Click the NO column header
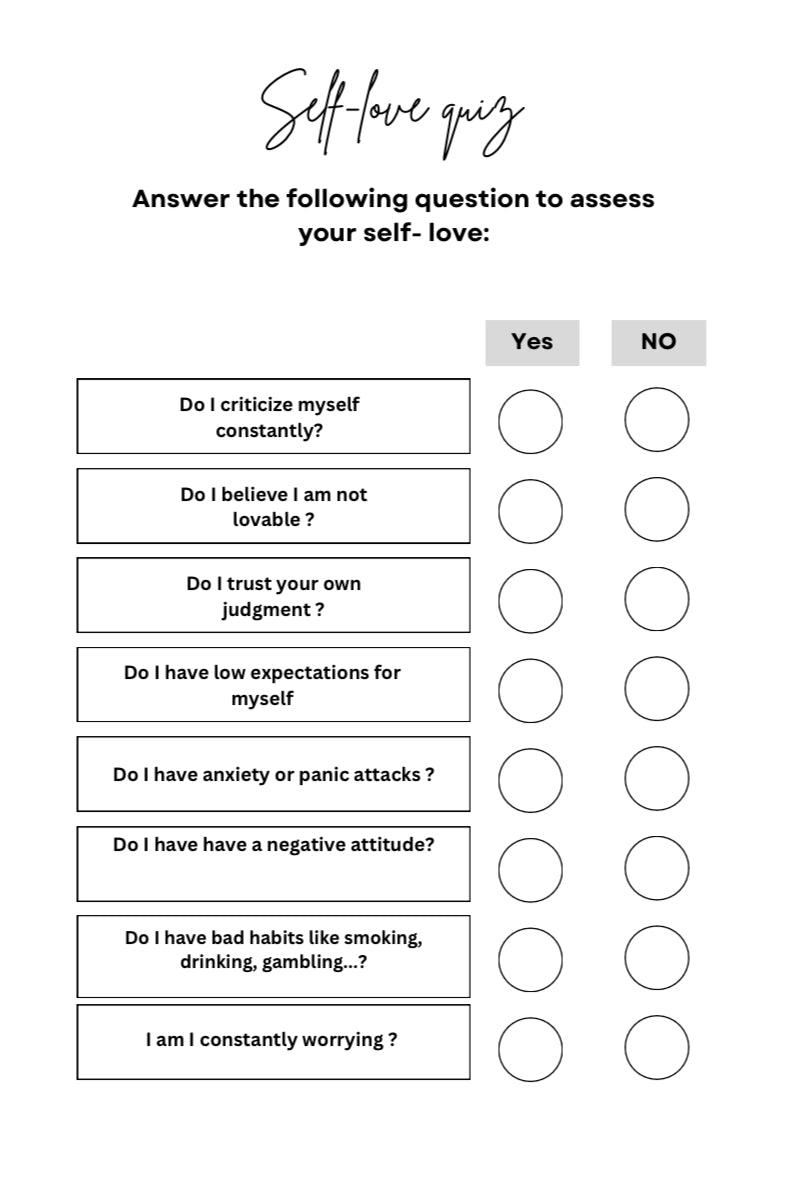This screenshot has width=786, height=1185. [658, 342]
